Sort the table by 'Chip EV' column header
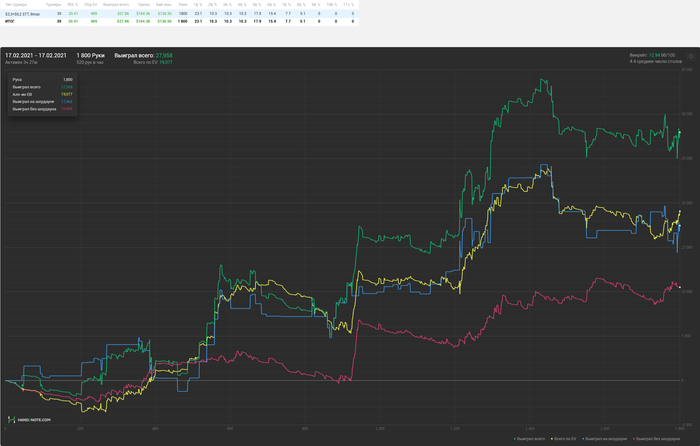The image size is (700, 446). 91,4
